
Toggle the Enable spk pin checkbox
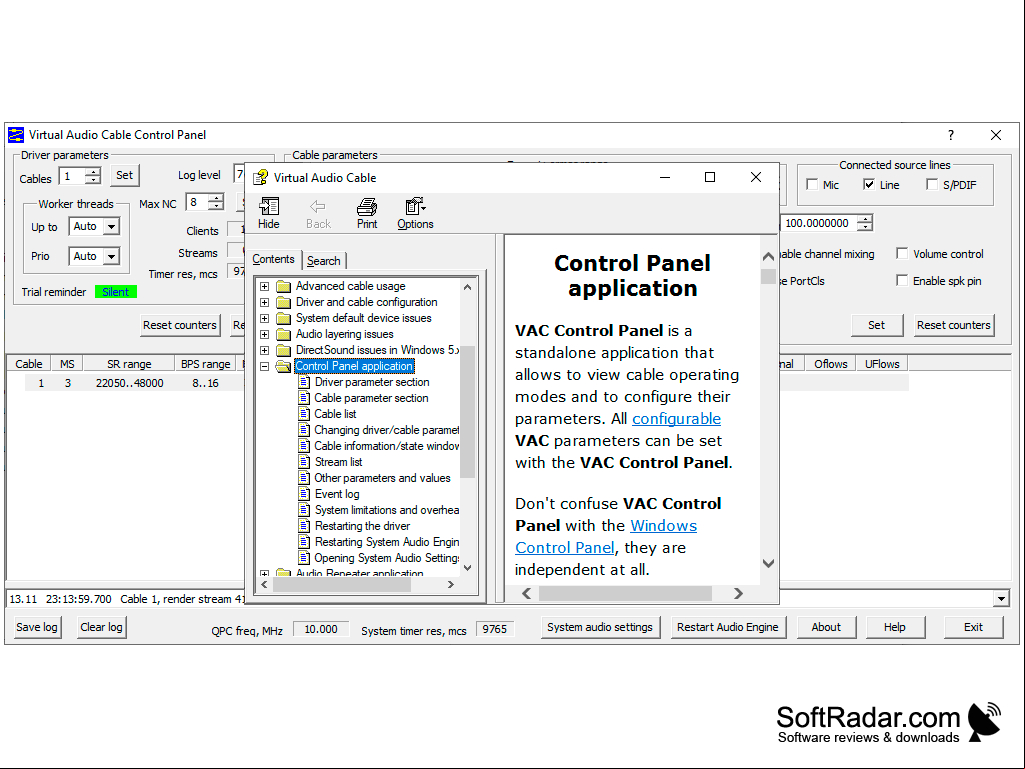(902, 281)
